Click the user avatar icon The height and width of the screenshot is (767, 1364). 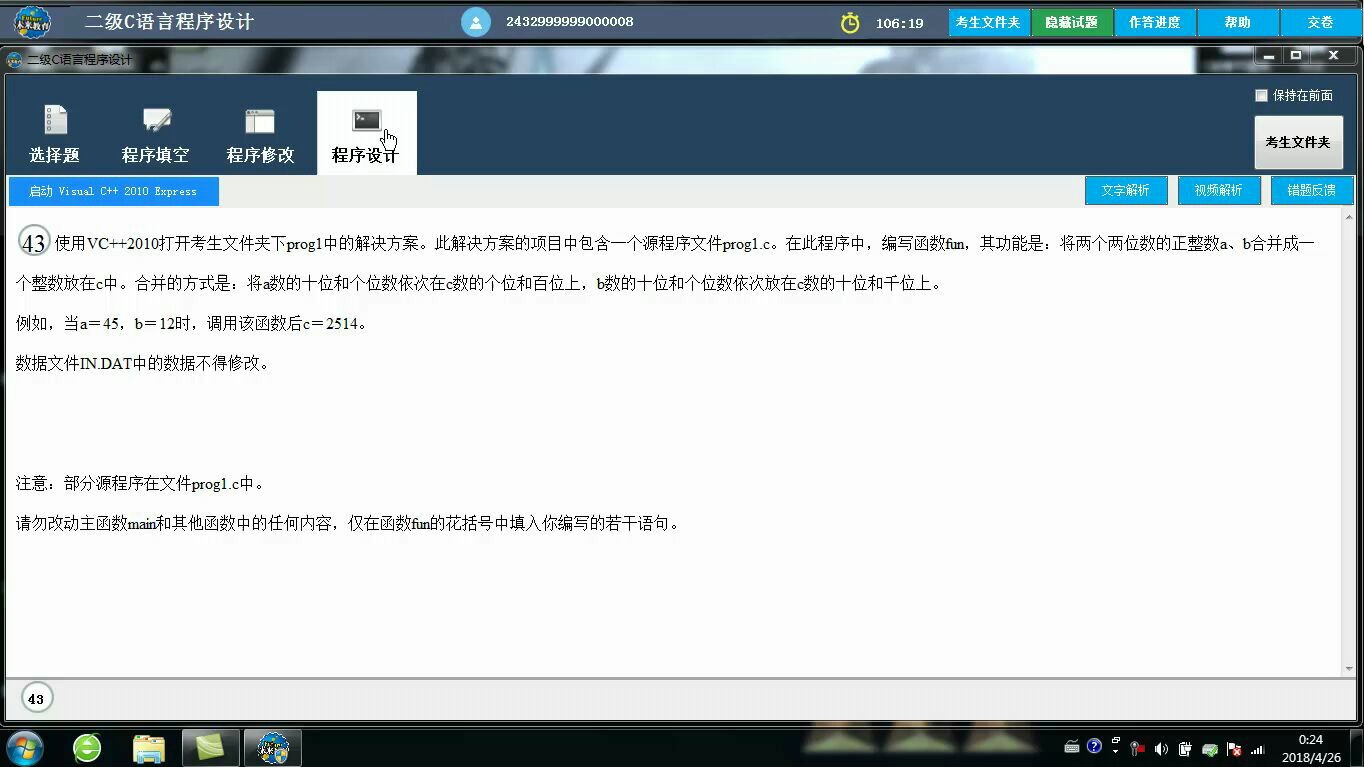[x=476, y=22]
